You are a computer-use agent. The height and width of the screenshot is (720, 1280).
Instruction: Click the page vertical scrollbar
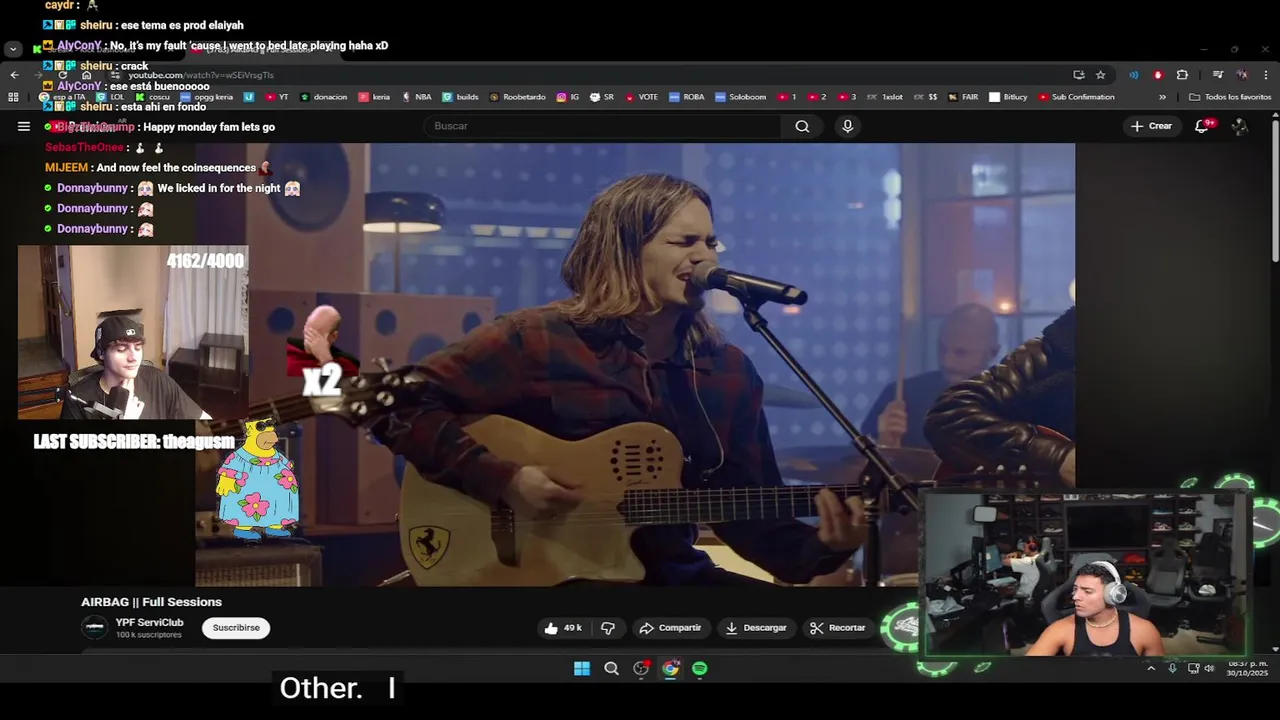click(x=1275, y=190)
